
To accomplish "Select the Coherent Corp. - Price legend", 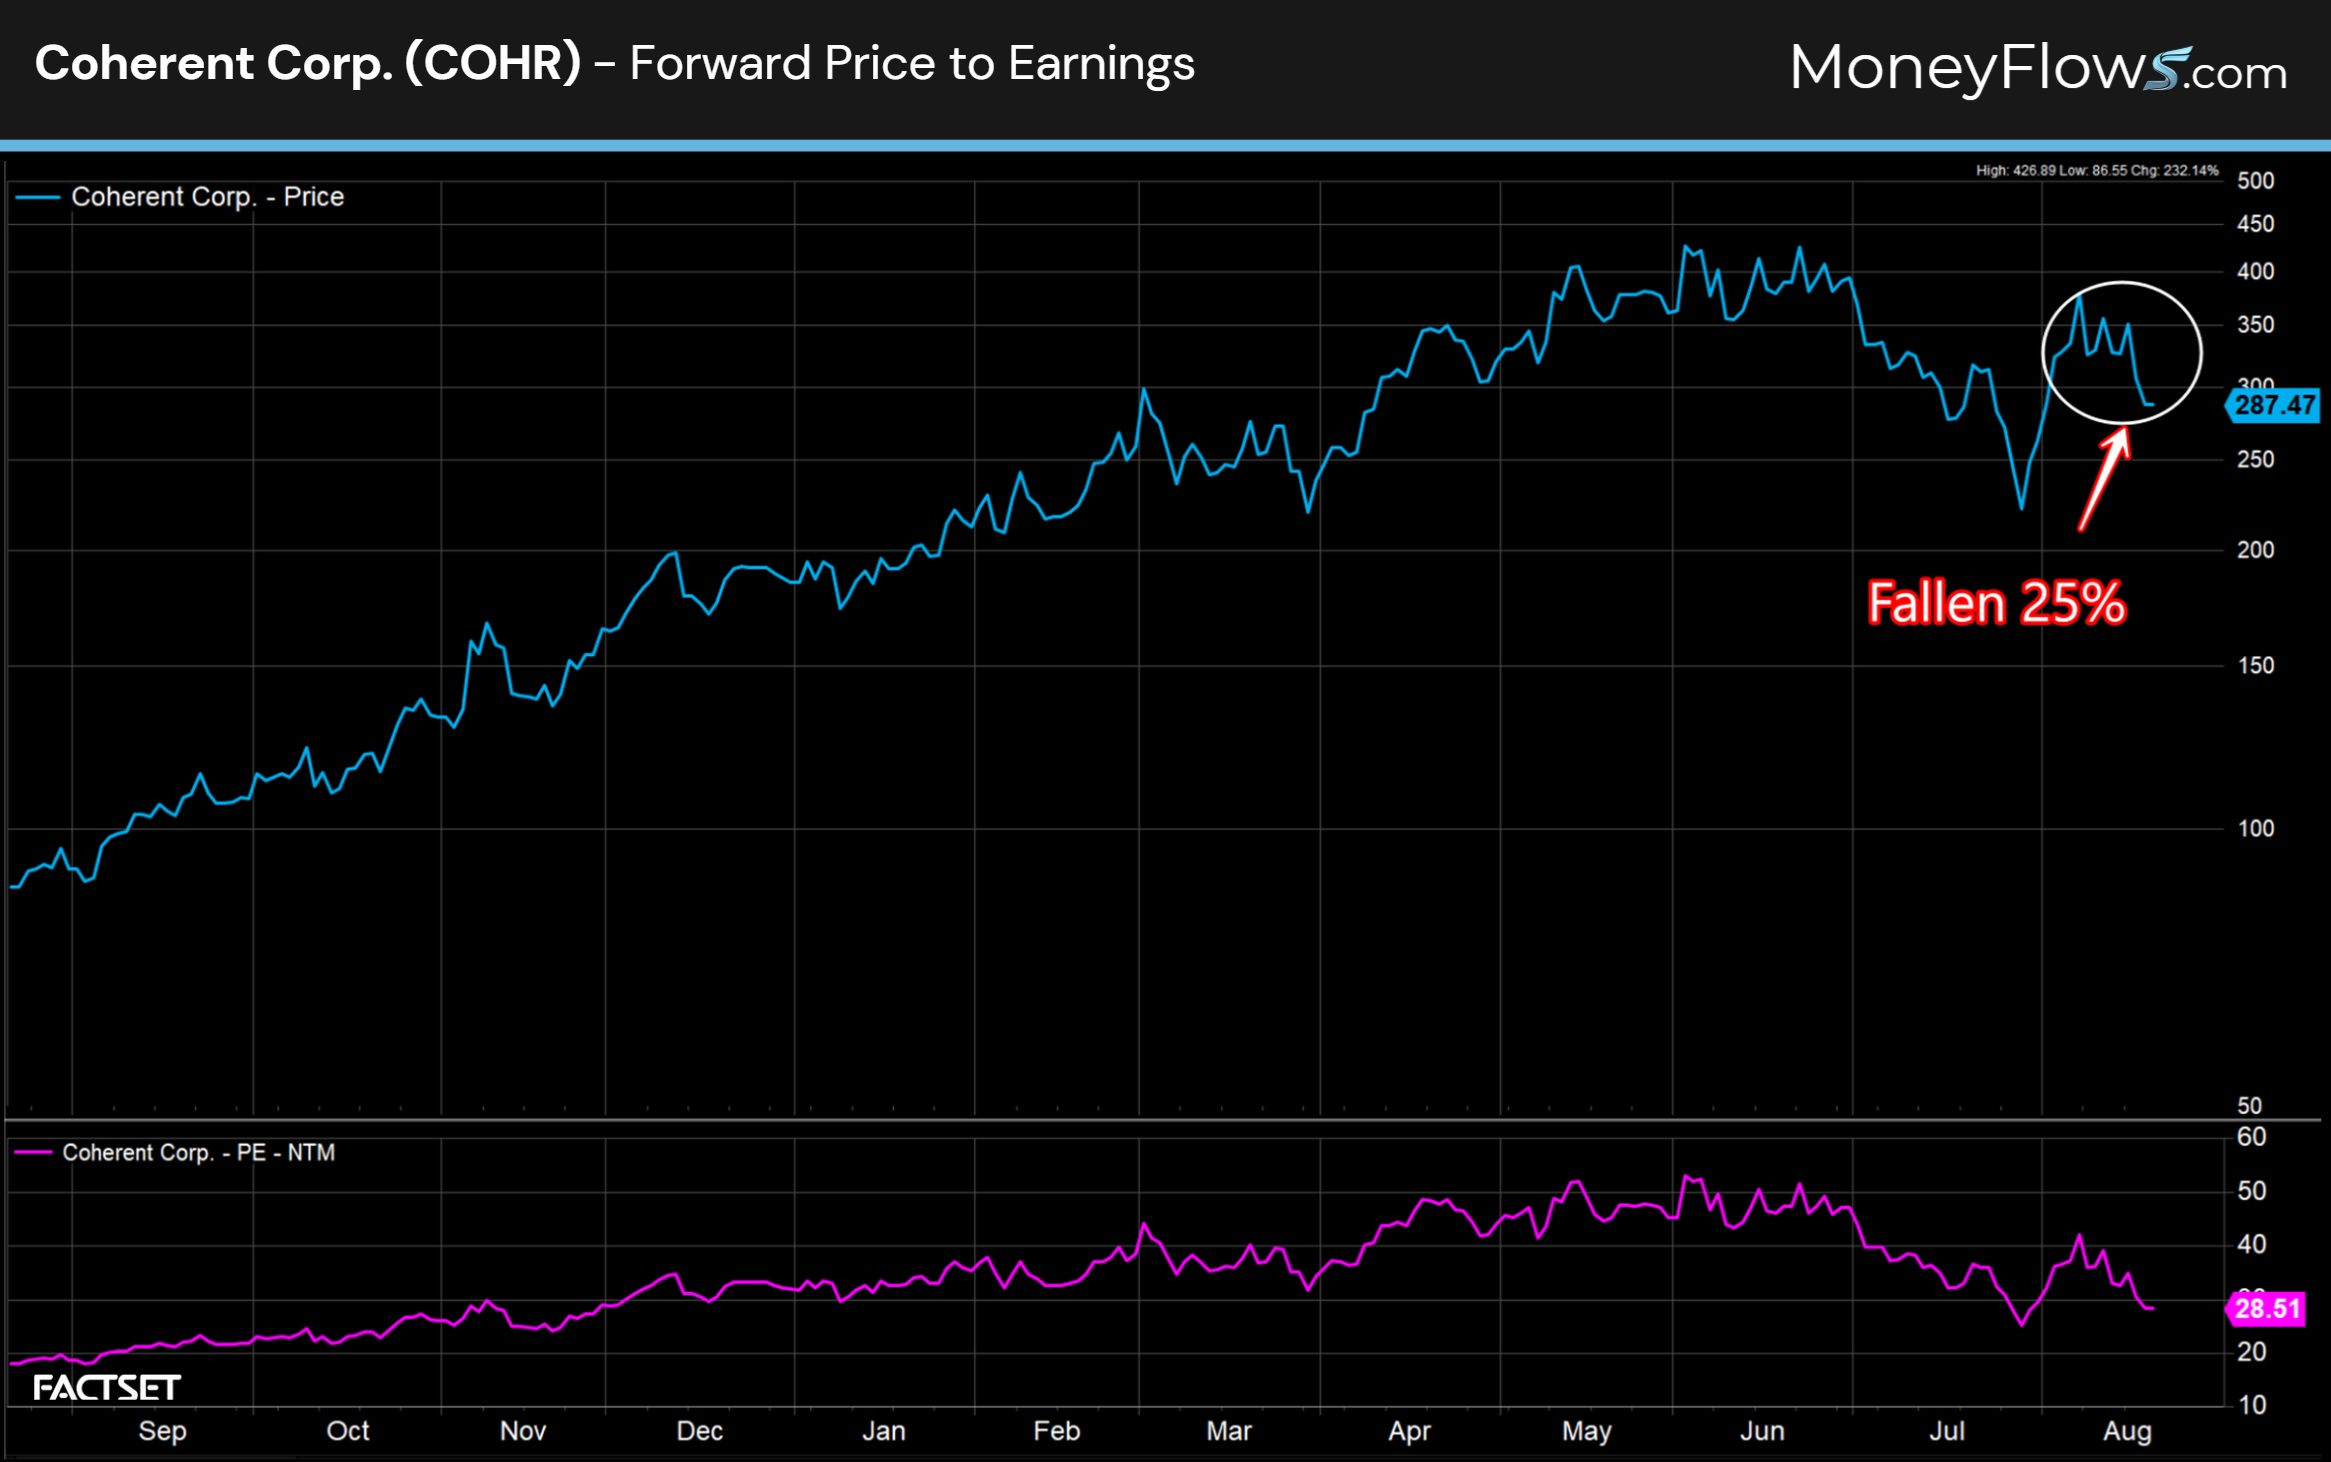I will tap(180, 197).
